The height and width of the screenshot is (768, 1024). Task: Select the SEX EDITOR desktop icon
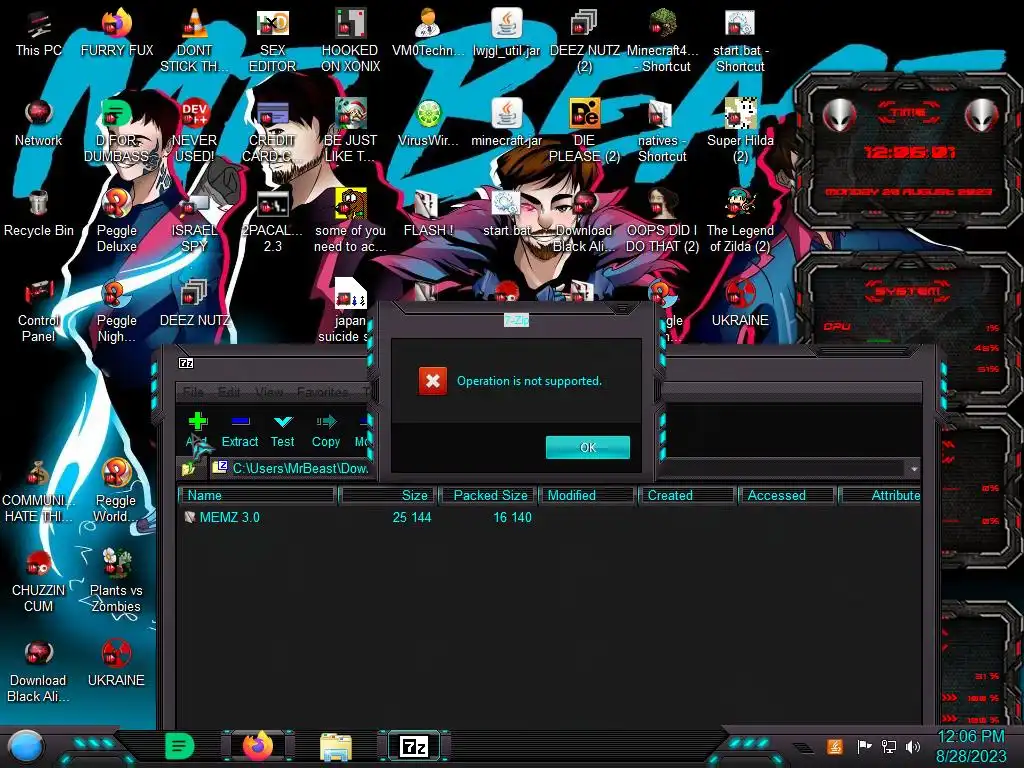(x=272, y=40)
